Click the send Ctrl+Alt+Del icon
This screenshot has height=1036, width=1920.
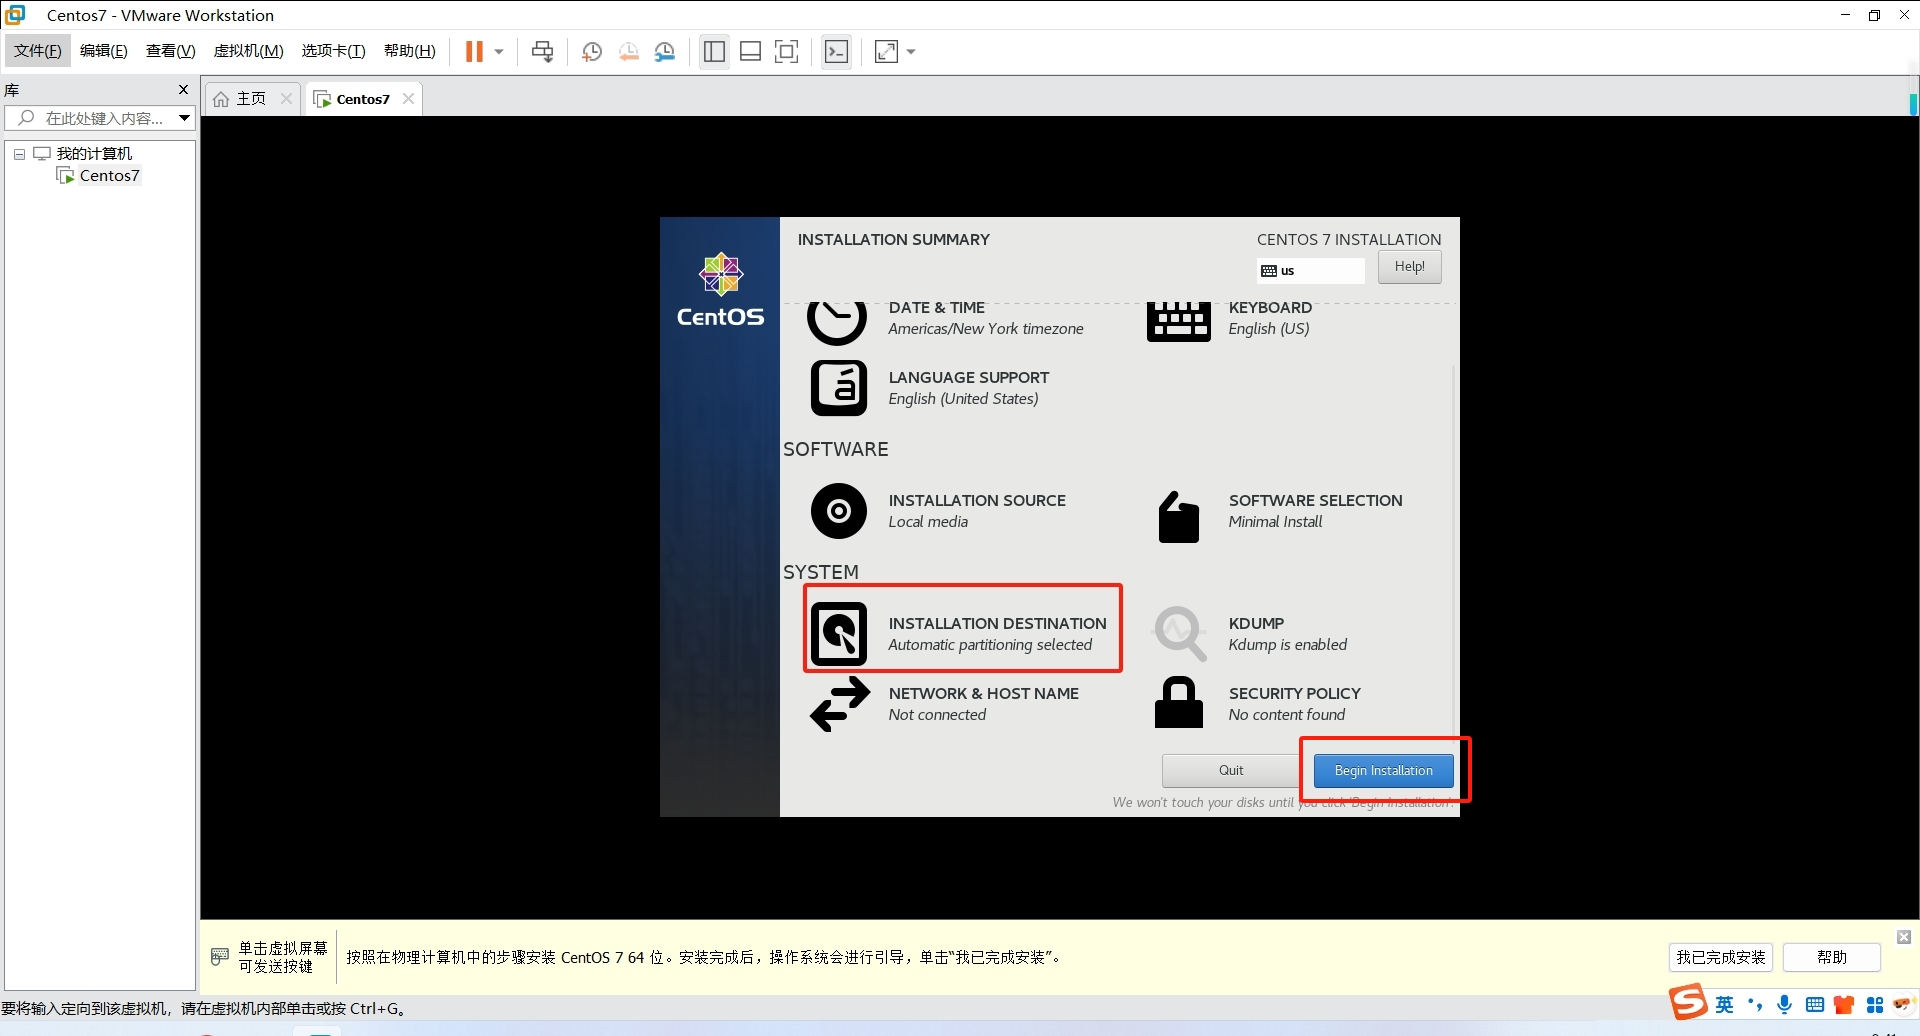[x=542, y=52]
